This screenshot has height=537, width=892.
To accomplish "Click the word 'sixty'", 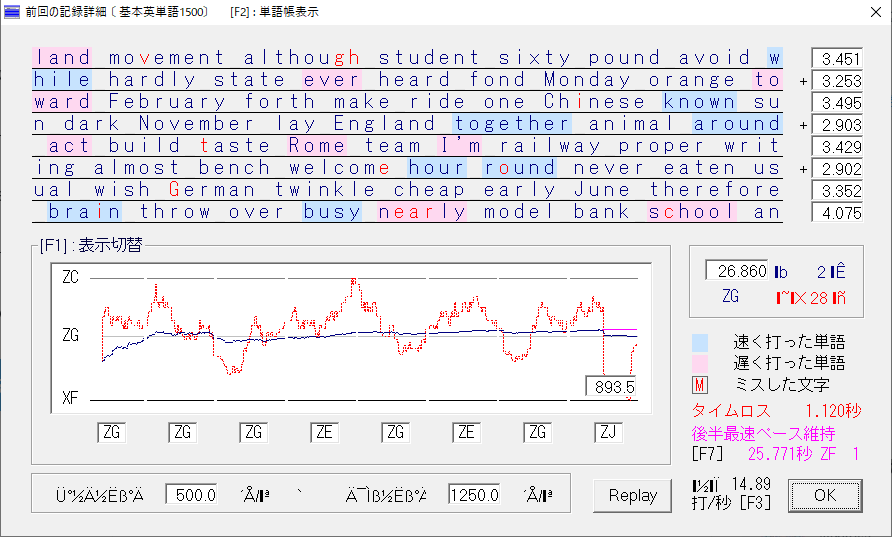I will tap(534, 57).
